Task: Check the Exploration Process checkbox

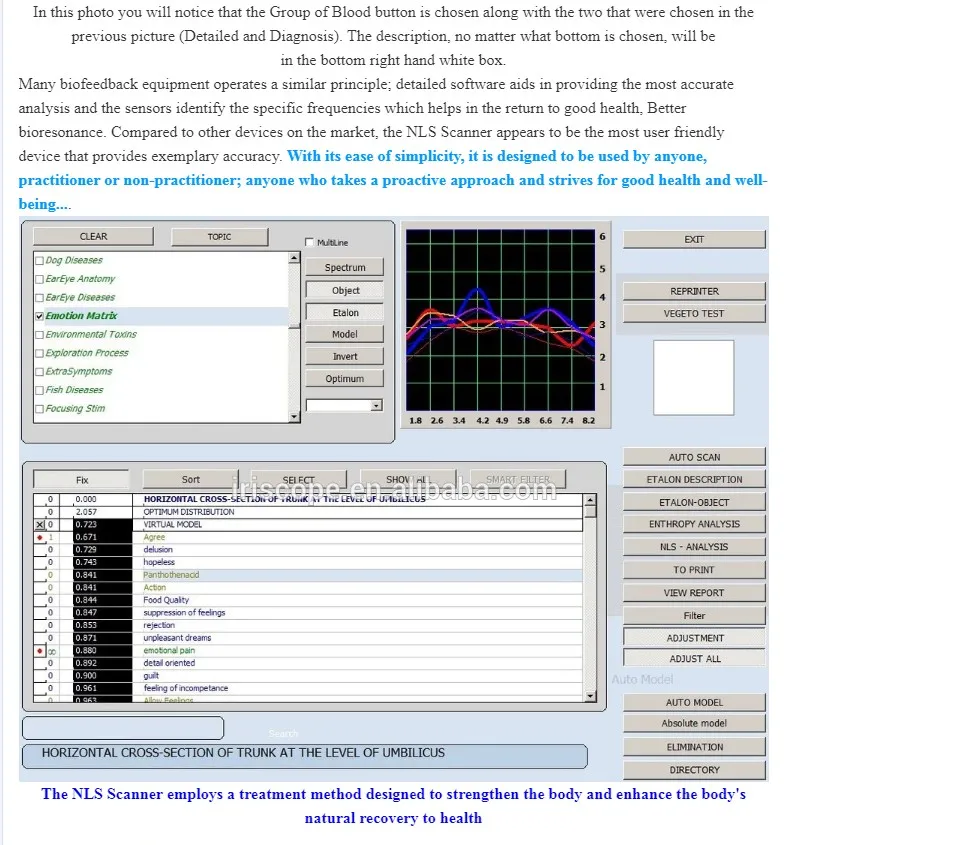Action: (x=40, y=353)
